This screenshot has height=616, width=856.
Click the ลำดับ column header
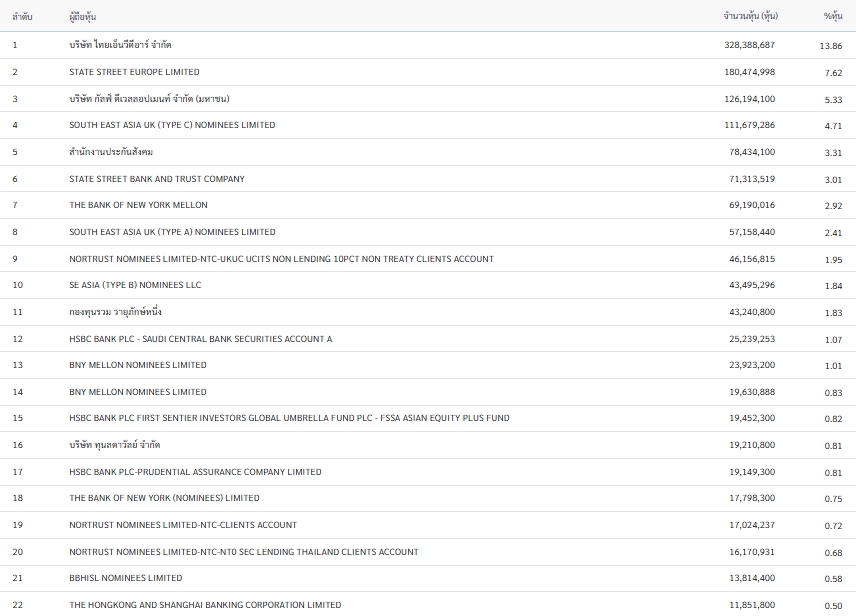click(x=22, y=17)
